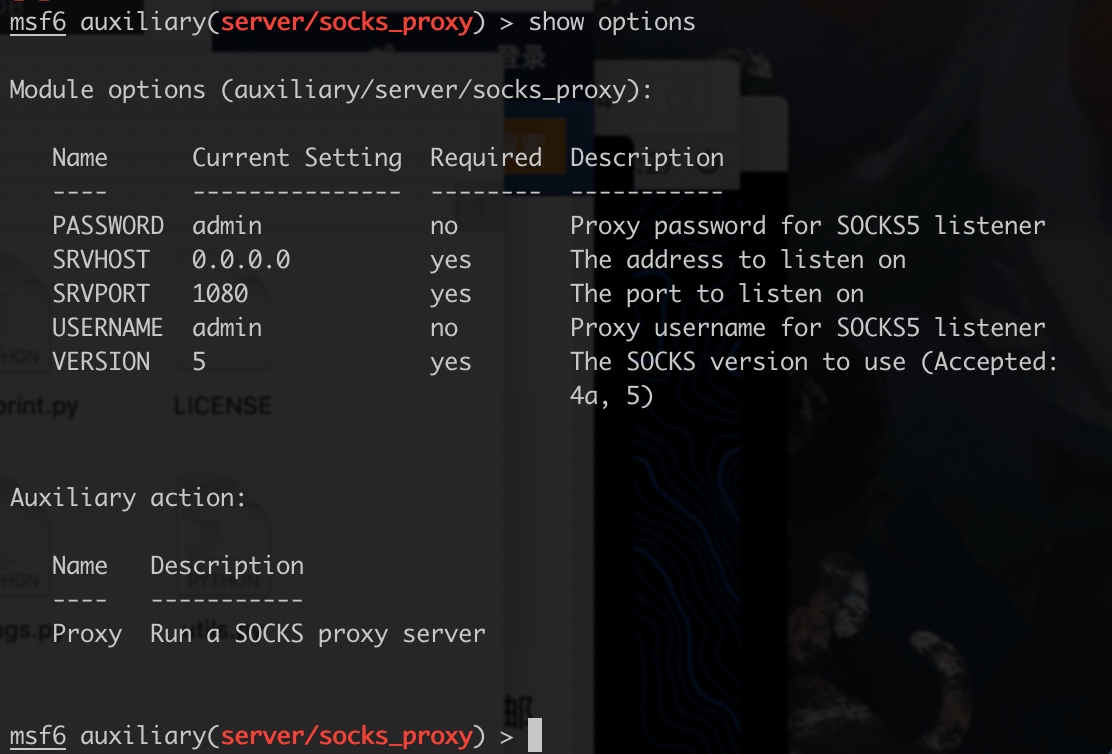This screenshot has height=754, width=1112.
Task: Click the 'Description' header in the action table
Action: (227, 566)
